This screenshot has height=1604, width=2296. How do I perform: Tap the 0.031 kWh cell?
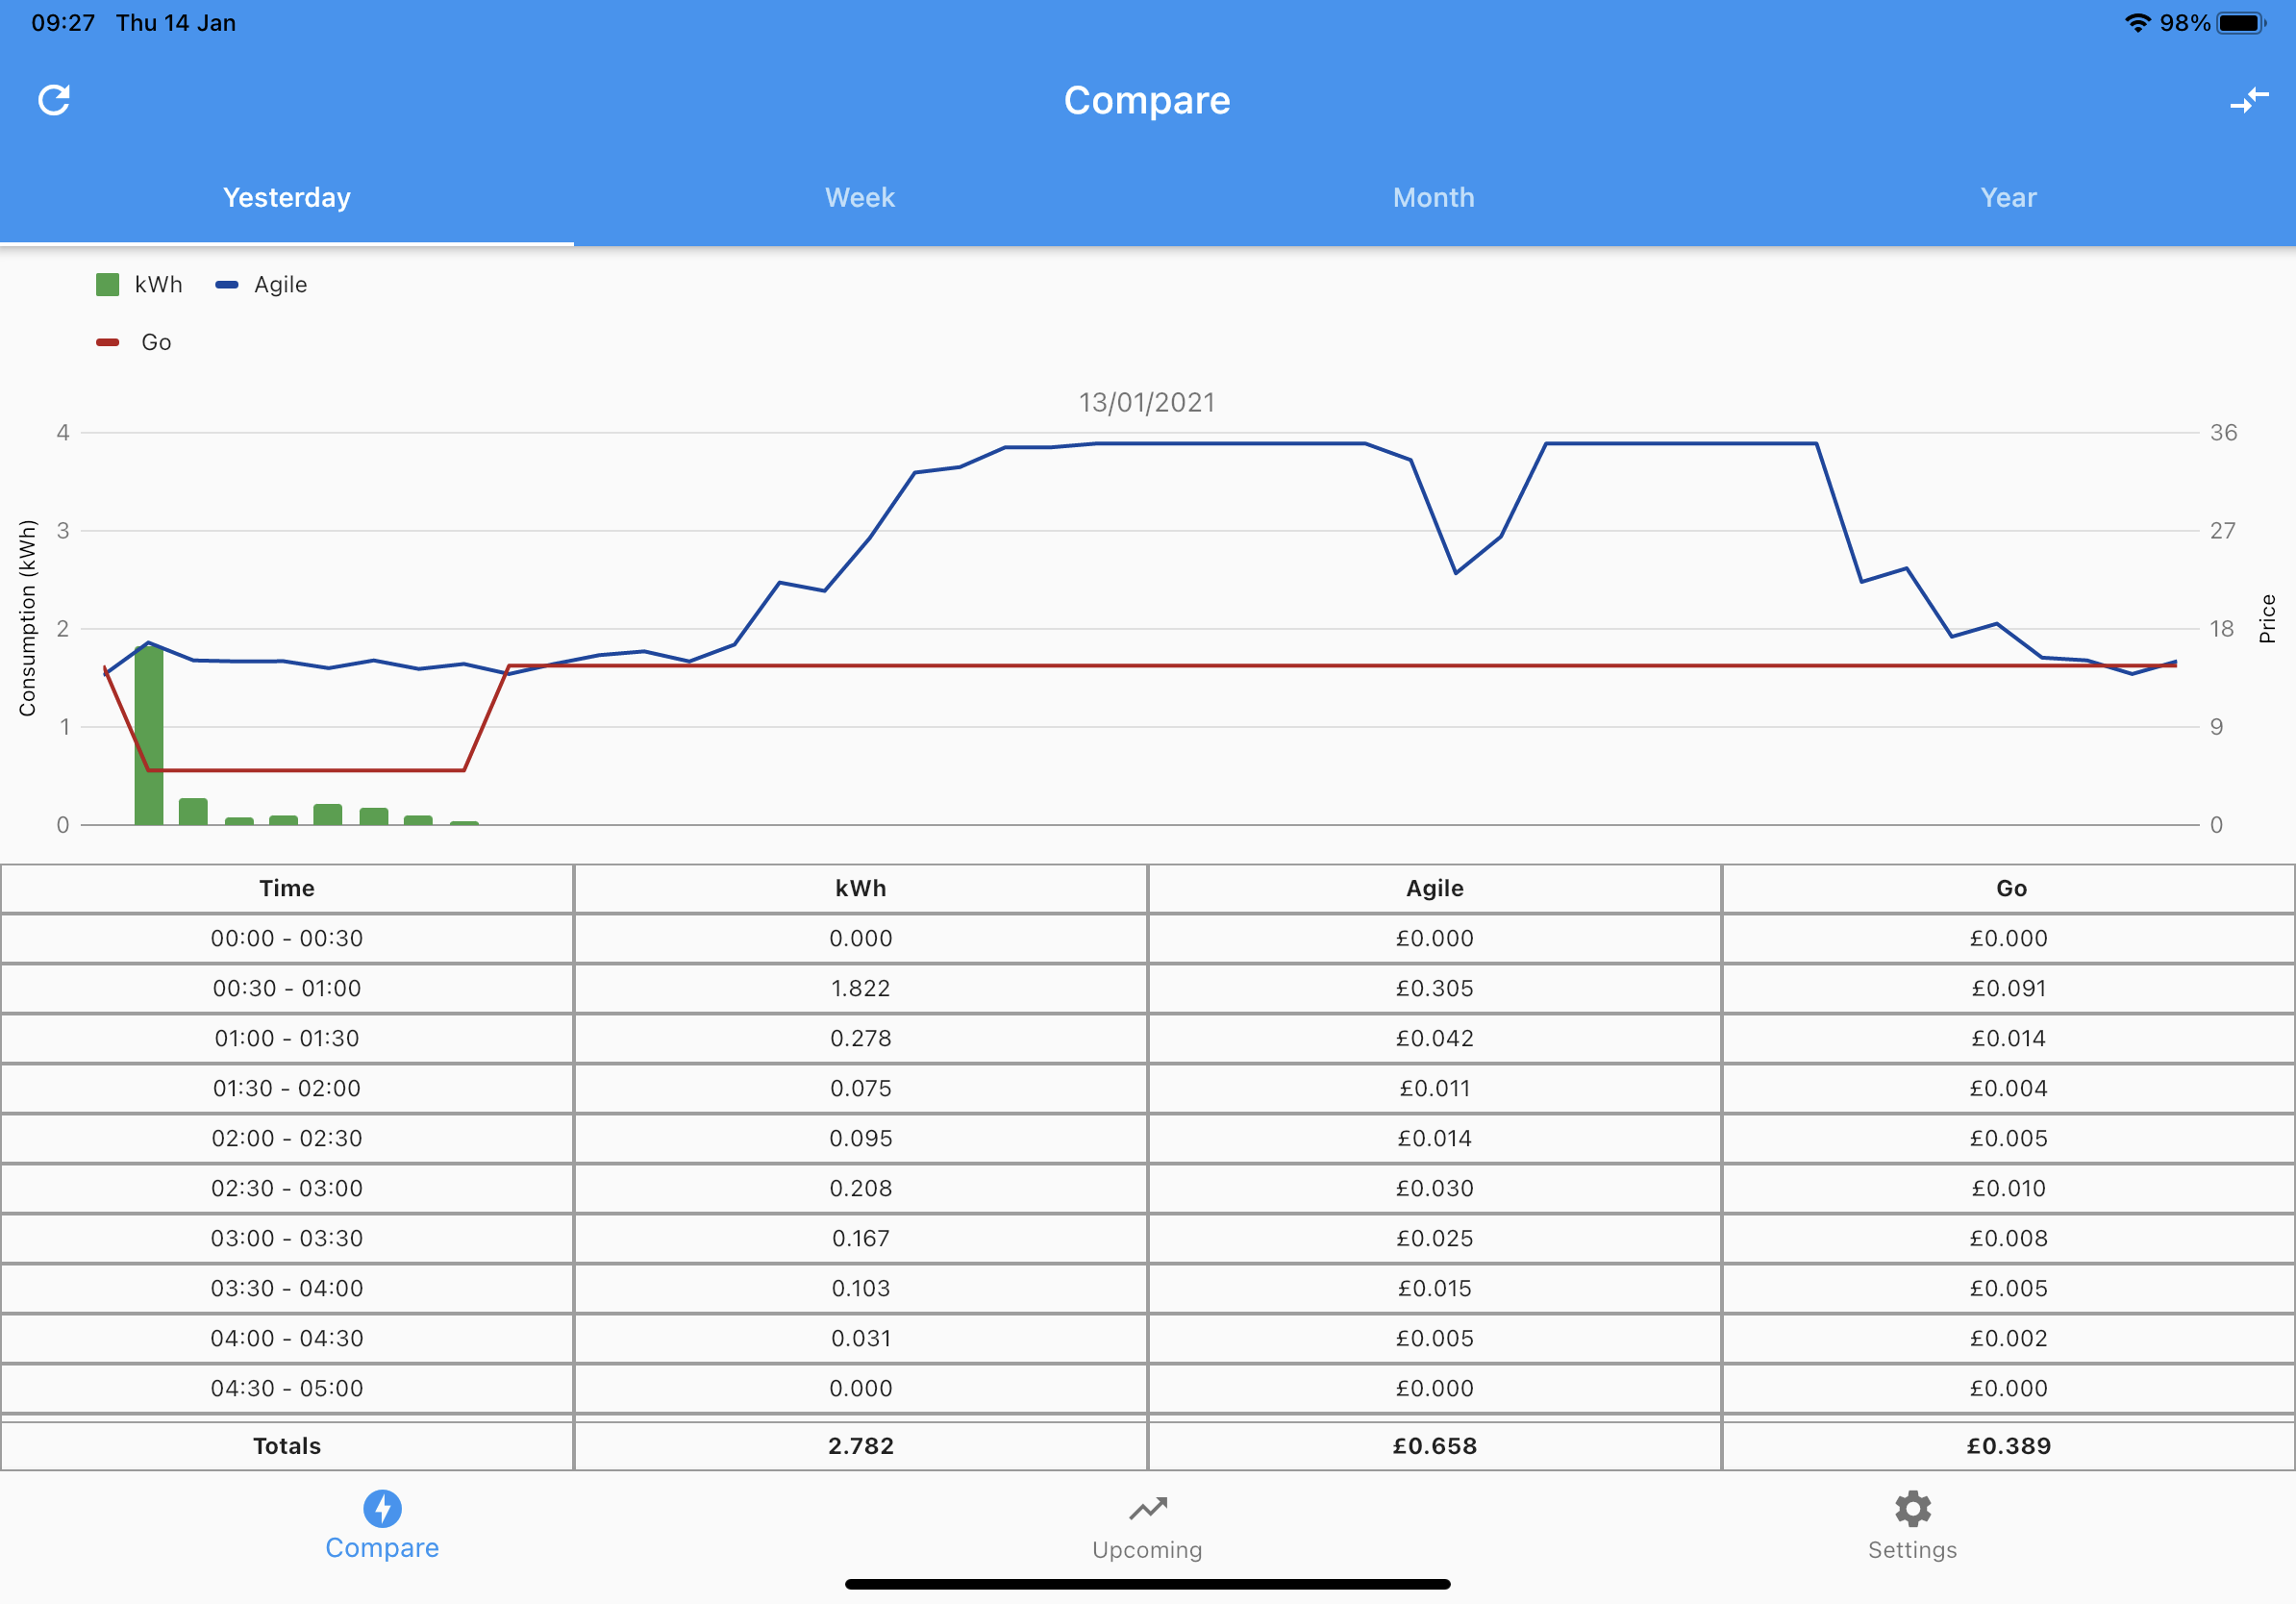pos(861,1338)
